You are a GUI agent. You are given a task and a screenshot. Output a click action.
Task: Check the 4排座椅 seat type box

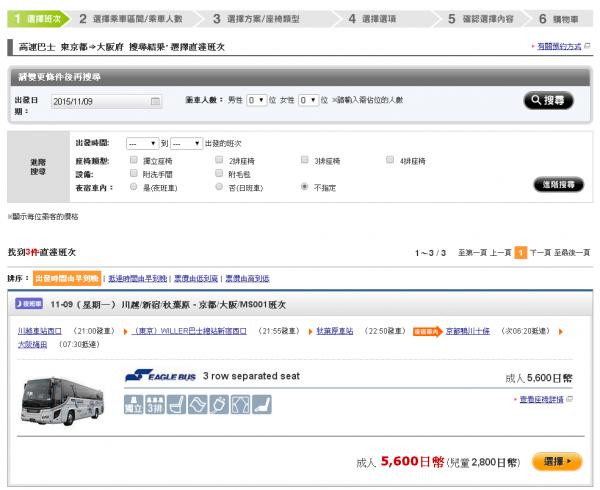coord(390,160)
